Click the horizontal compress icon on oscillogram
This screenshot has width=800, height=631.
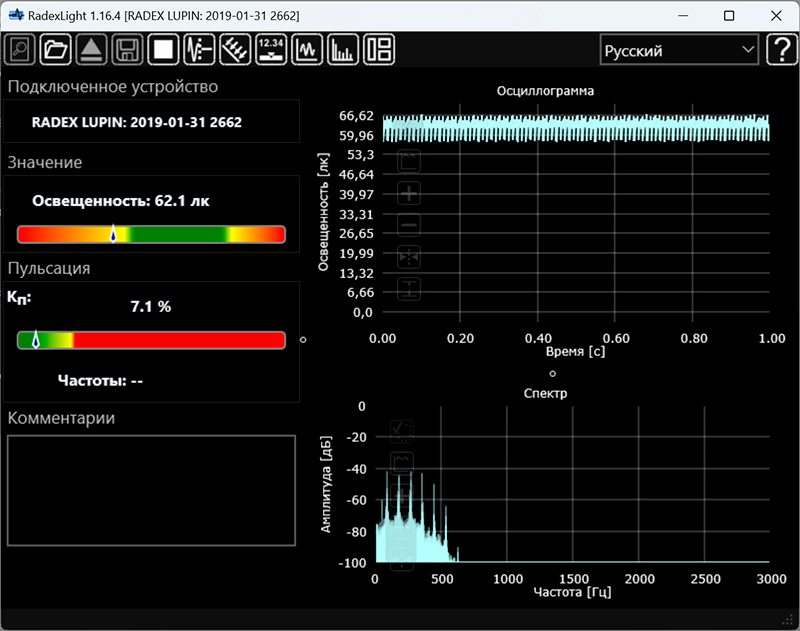click(409, 258)
